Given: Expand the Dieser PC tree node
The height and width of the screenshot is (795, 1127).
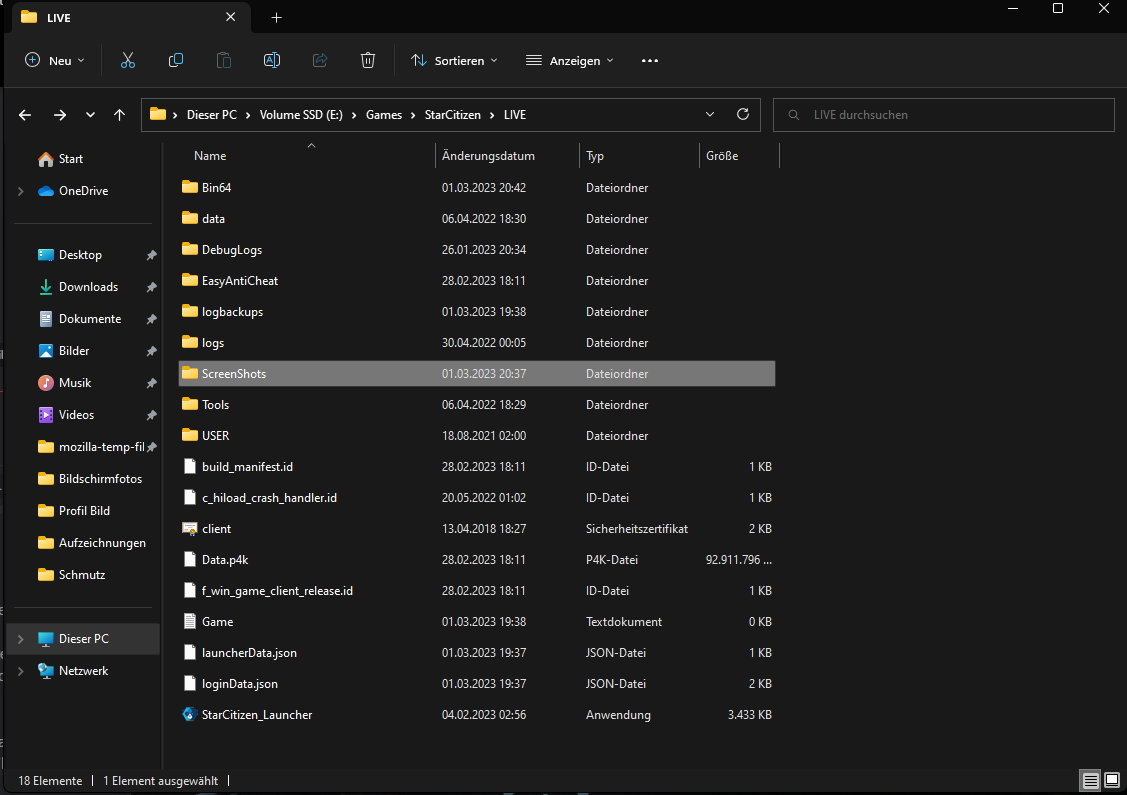Looking at the screenshot, I should coord(21,639).
